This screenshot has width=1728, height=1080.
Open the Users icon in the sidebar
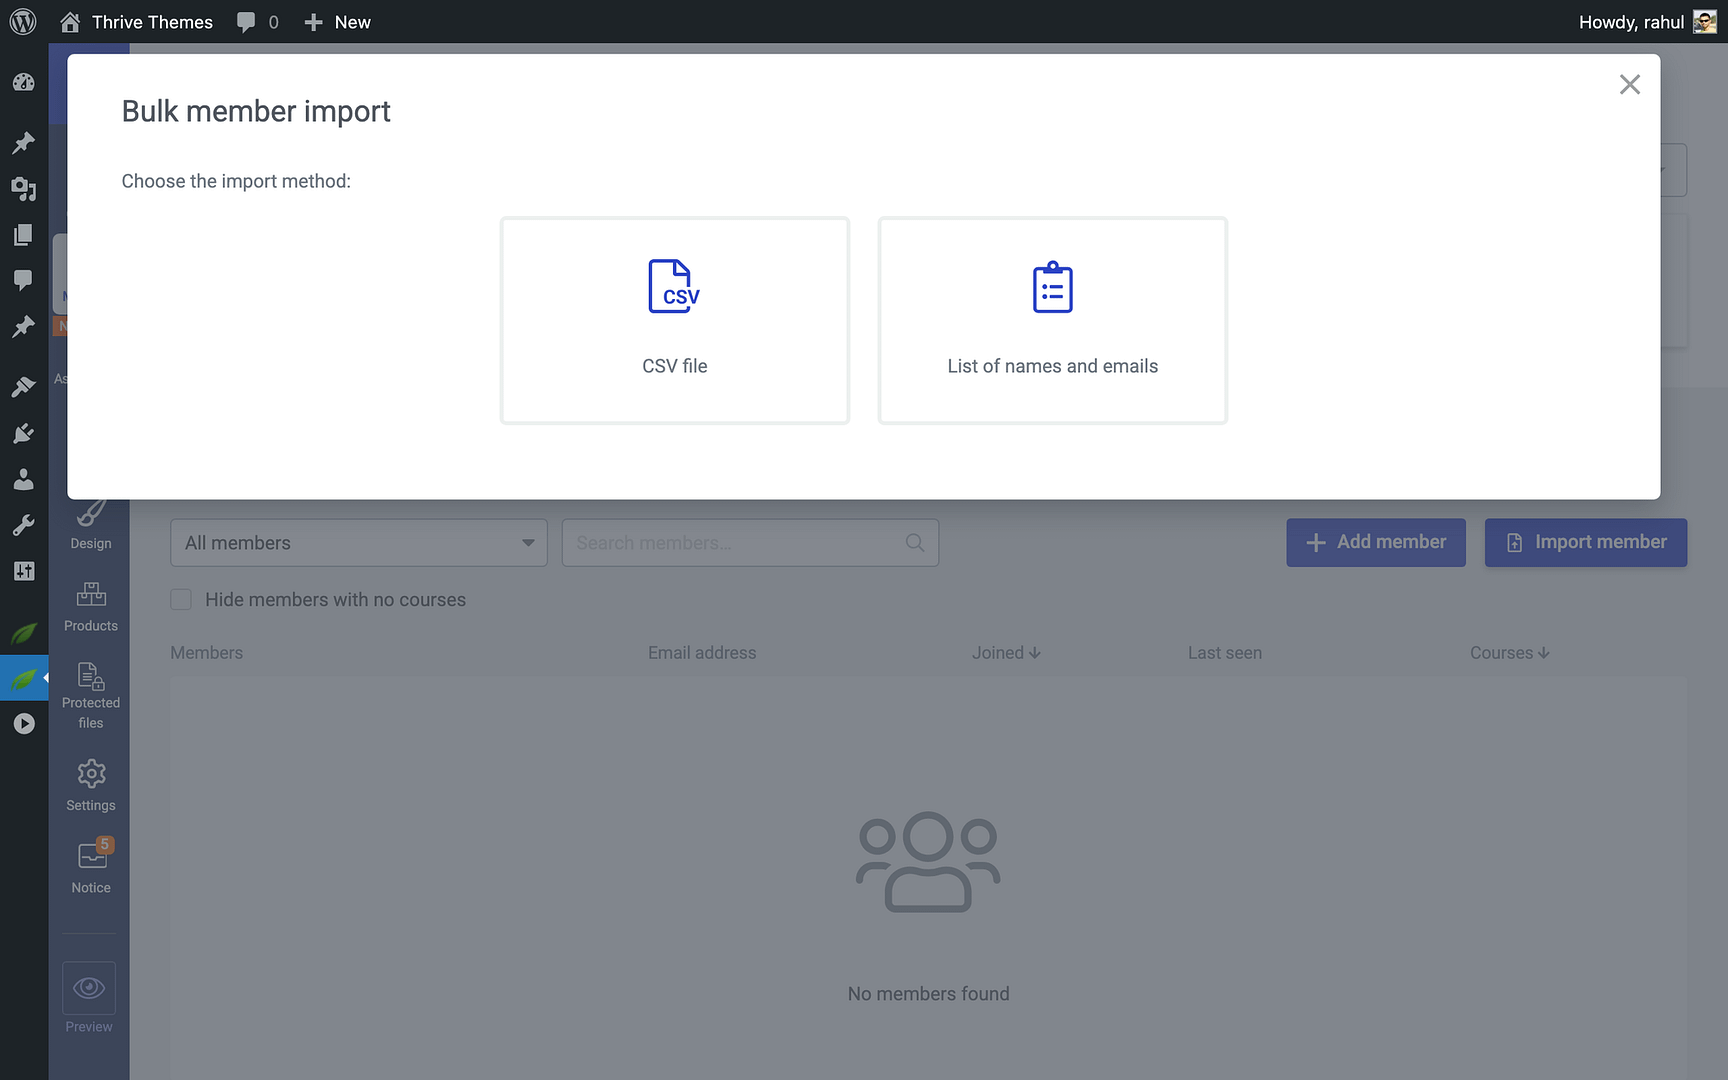[23, 479]
